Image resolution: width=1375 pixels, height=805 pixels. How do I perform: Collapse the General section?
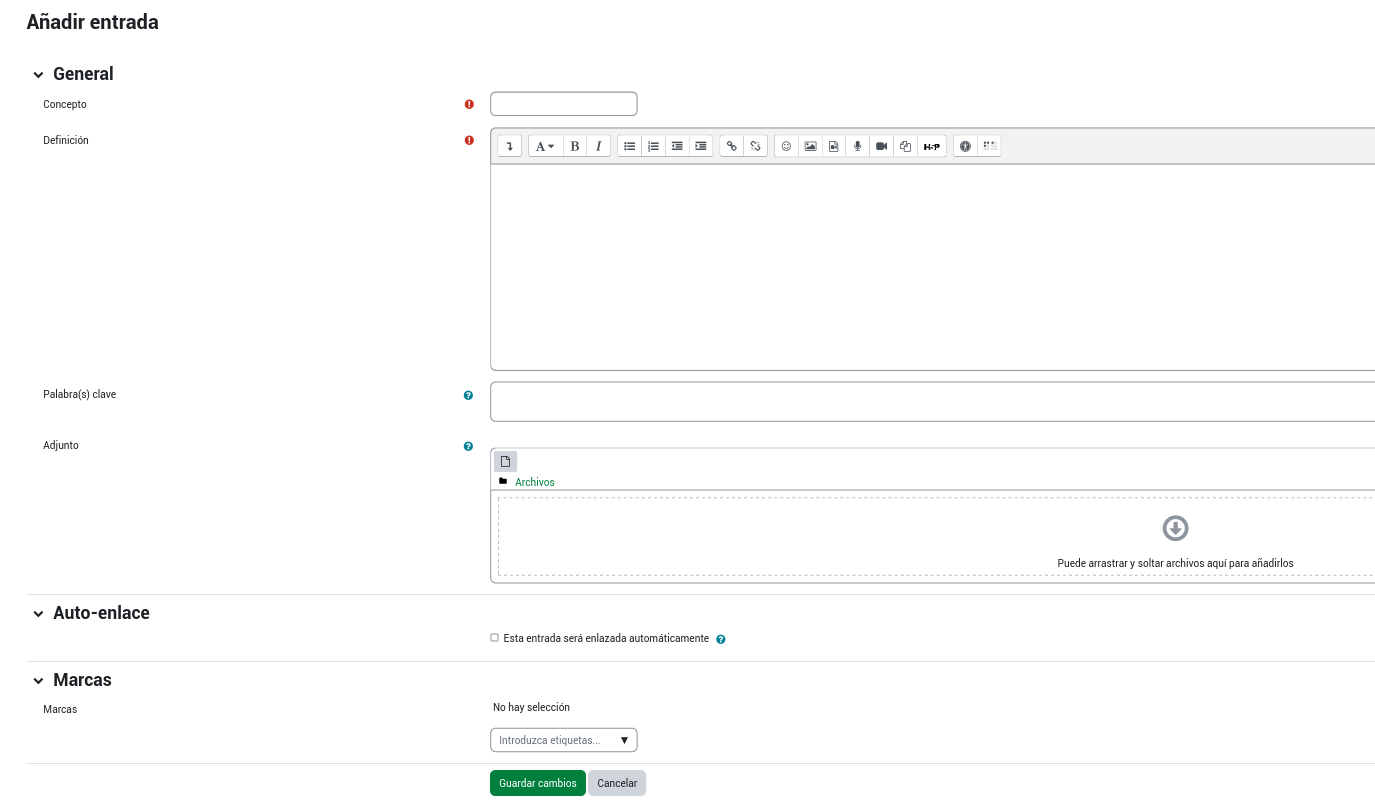click(x=38, y=75)
